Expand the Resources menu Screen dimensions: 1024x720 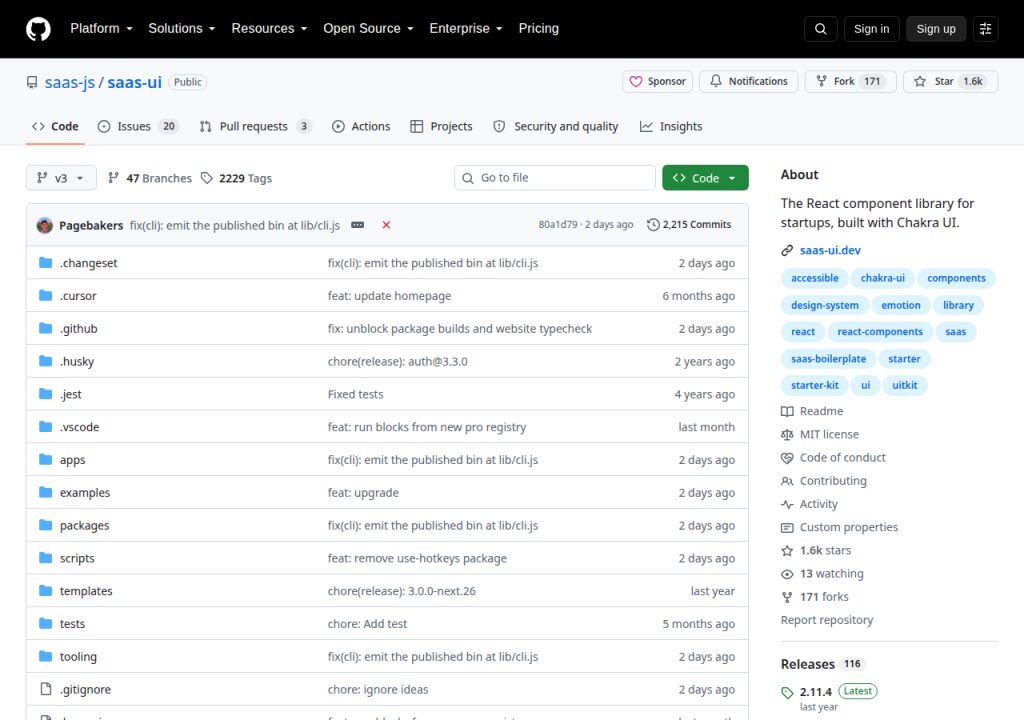[269, 29]
